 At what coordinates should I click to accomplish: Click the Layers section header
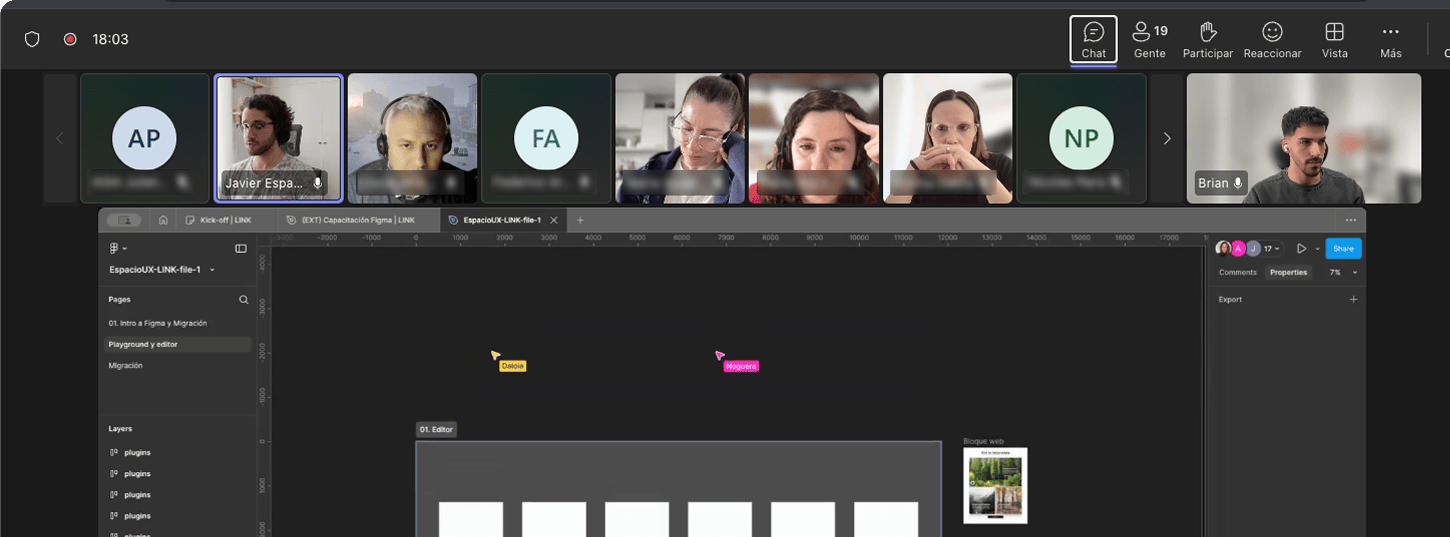[x=120, y=428]
